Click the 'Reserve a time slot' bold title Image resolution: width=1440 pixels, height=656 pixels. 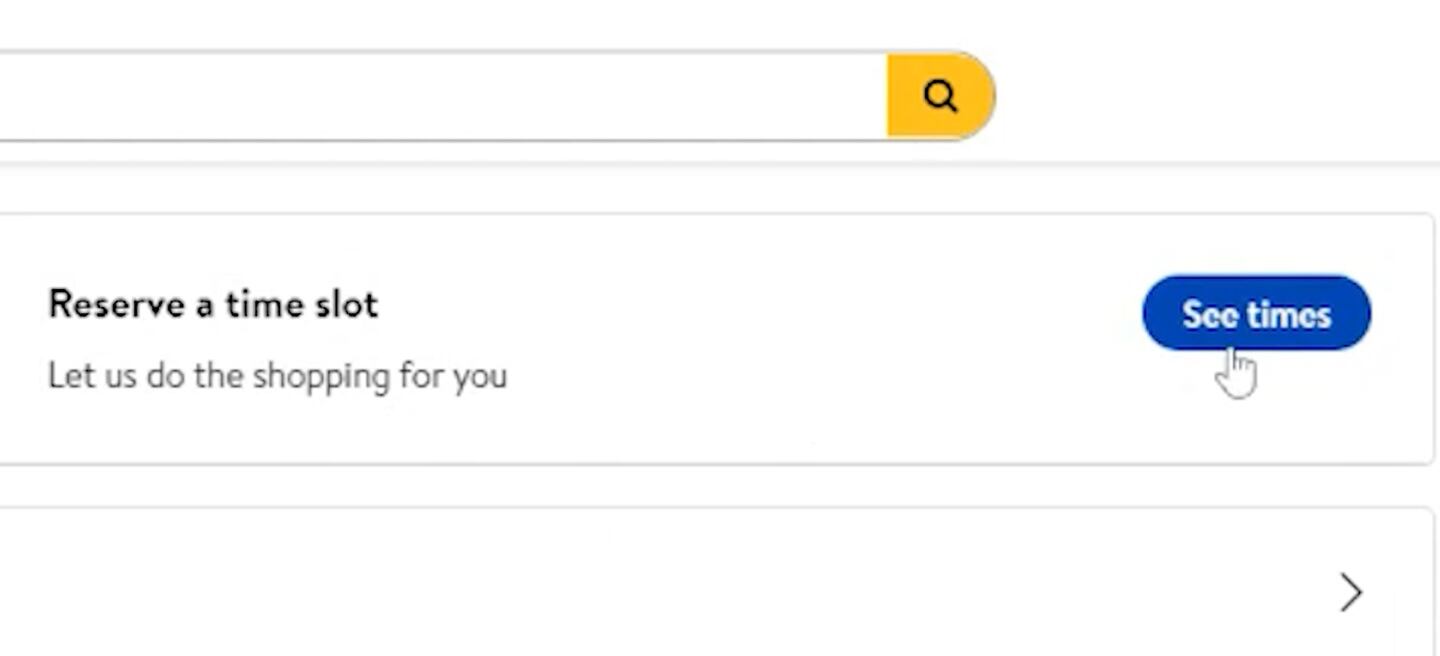coord(213,304)
